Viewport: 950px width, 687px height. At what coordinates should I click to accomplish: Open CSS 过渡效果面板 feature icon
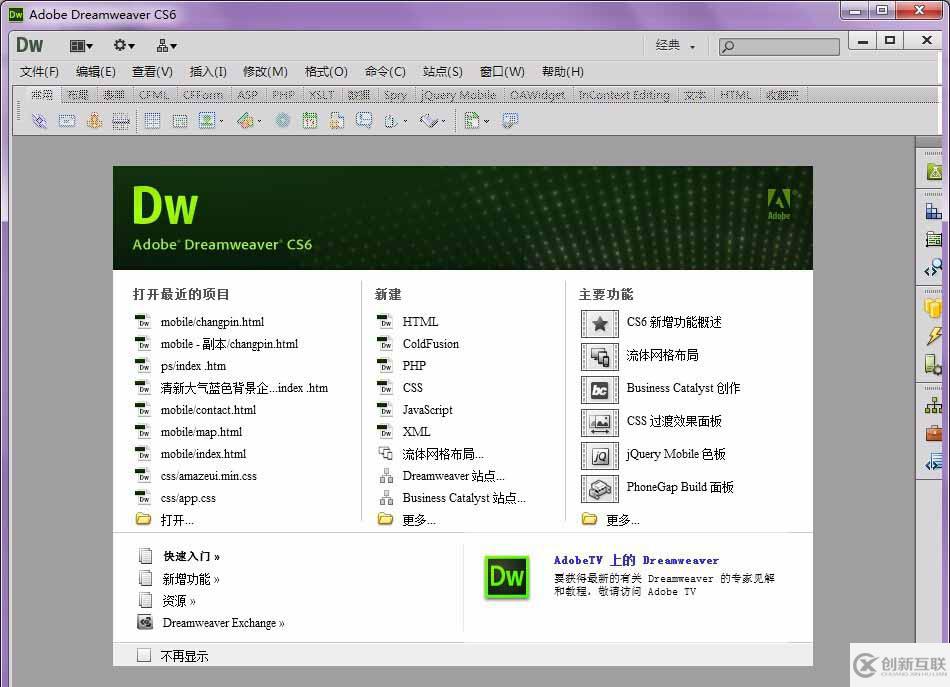click(x=600, y=422)
